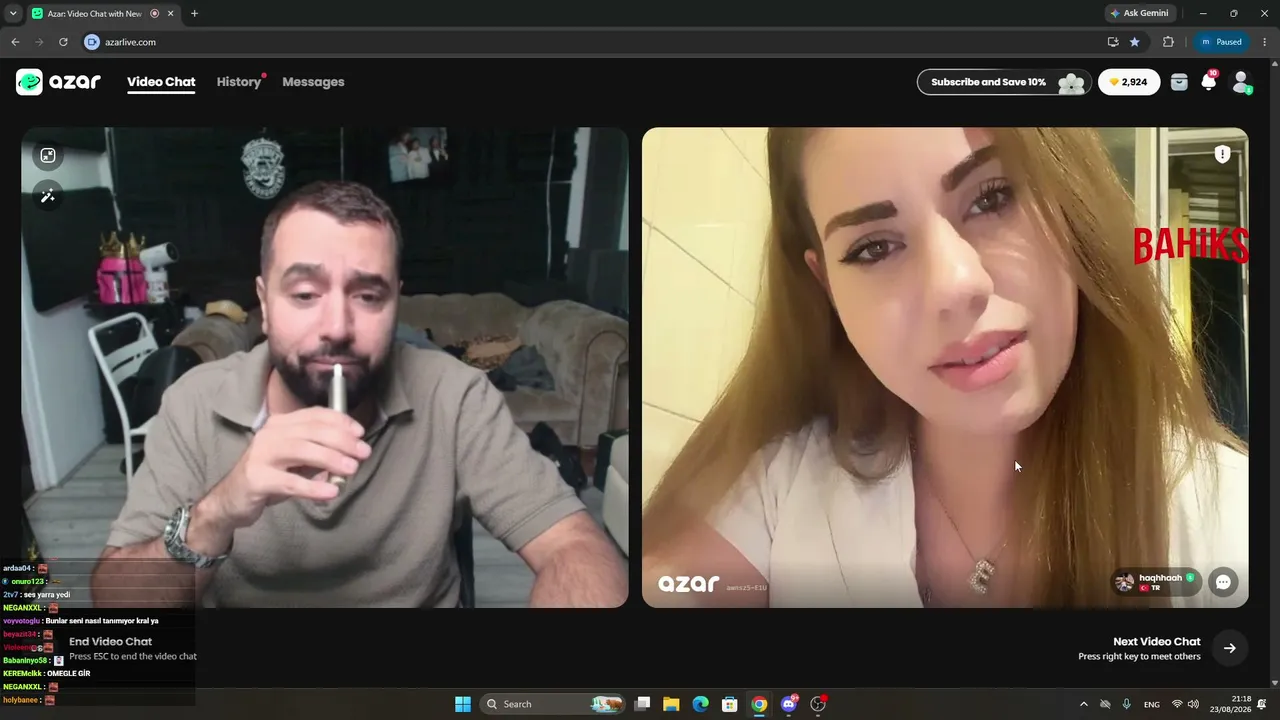The image size is (1280, 720).
Task: Open OBS Studio from the taskbar
Action: click(818, 704)
